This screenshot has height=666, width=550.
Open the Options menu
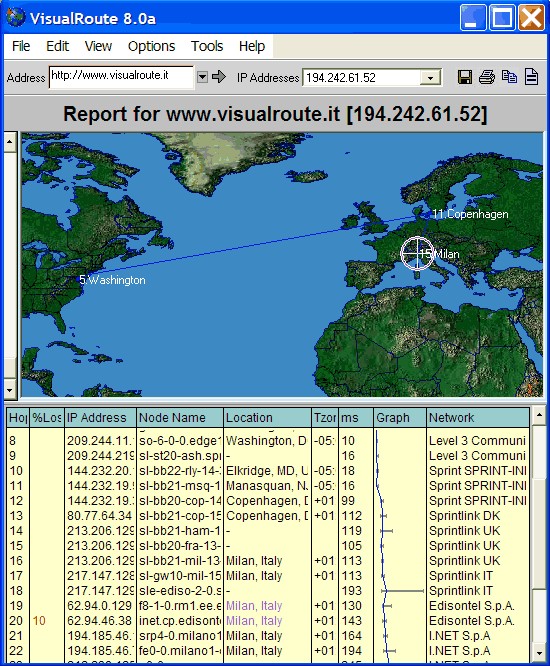[x=151, y=46]
